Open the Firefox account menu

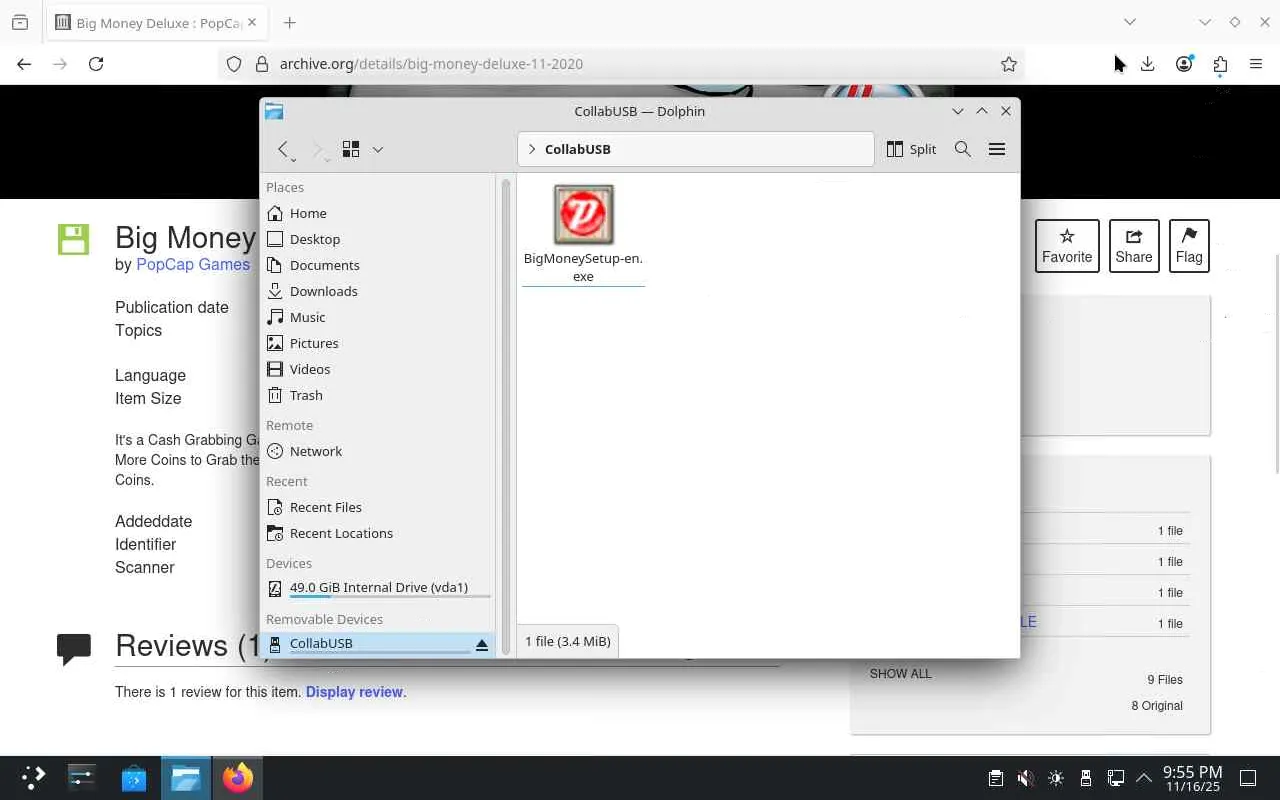[1184, 64]
